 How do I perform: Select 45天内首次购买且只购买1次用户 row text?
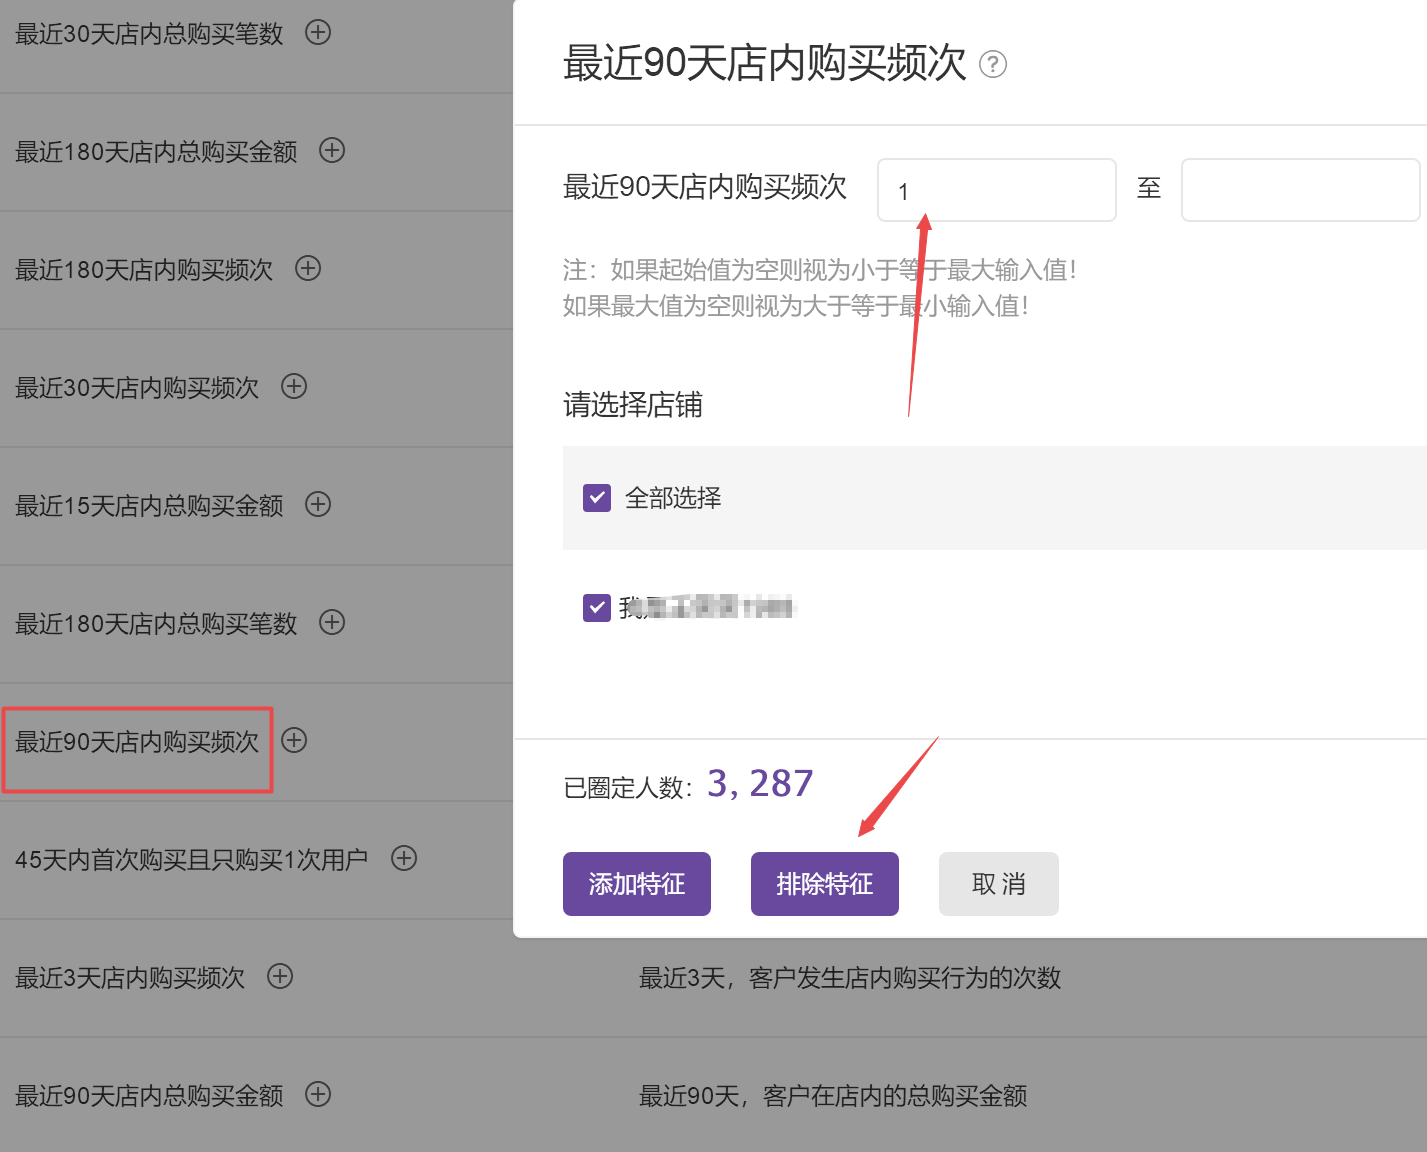click(192, 860)
